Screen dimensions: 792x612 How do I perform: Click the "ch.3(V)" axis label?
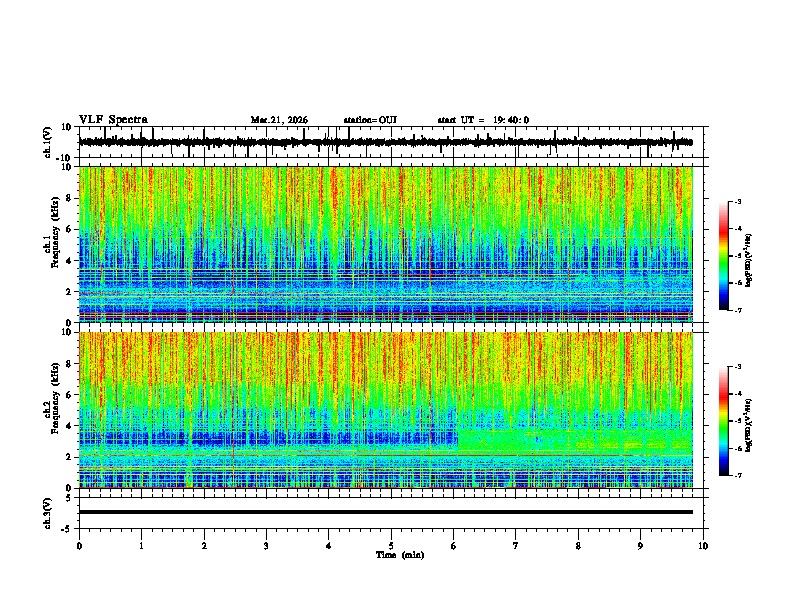tap(48, 513)
